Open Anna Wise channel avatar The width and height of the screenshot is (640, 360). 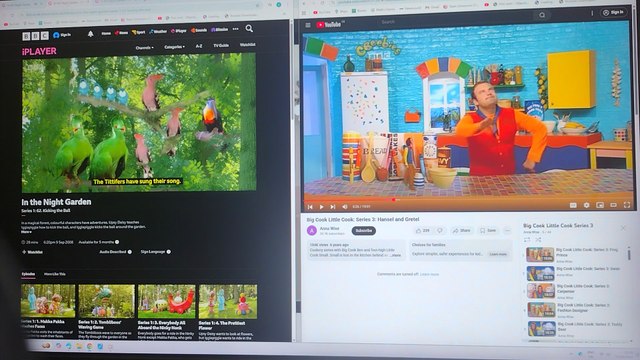[311, 231]
